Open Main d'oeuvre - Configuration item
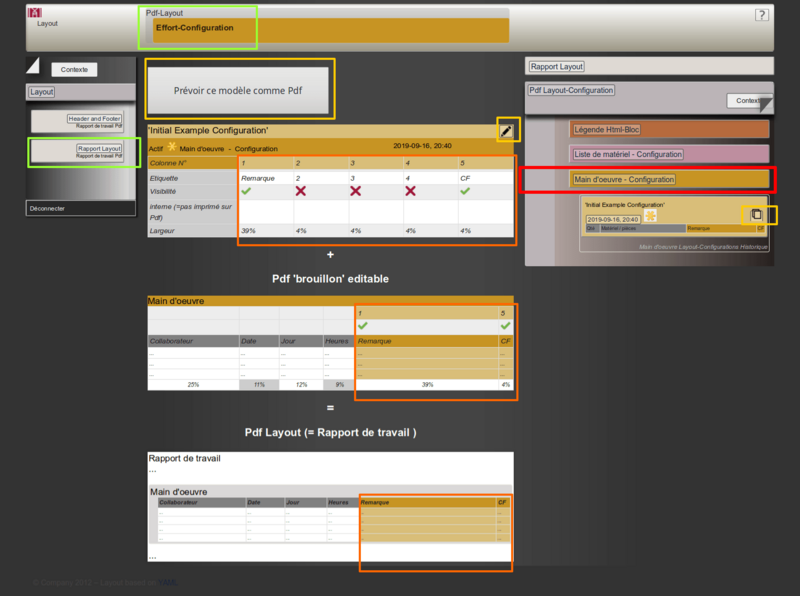800x596 pixels. (625, 179)
